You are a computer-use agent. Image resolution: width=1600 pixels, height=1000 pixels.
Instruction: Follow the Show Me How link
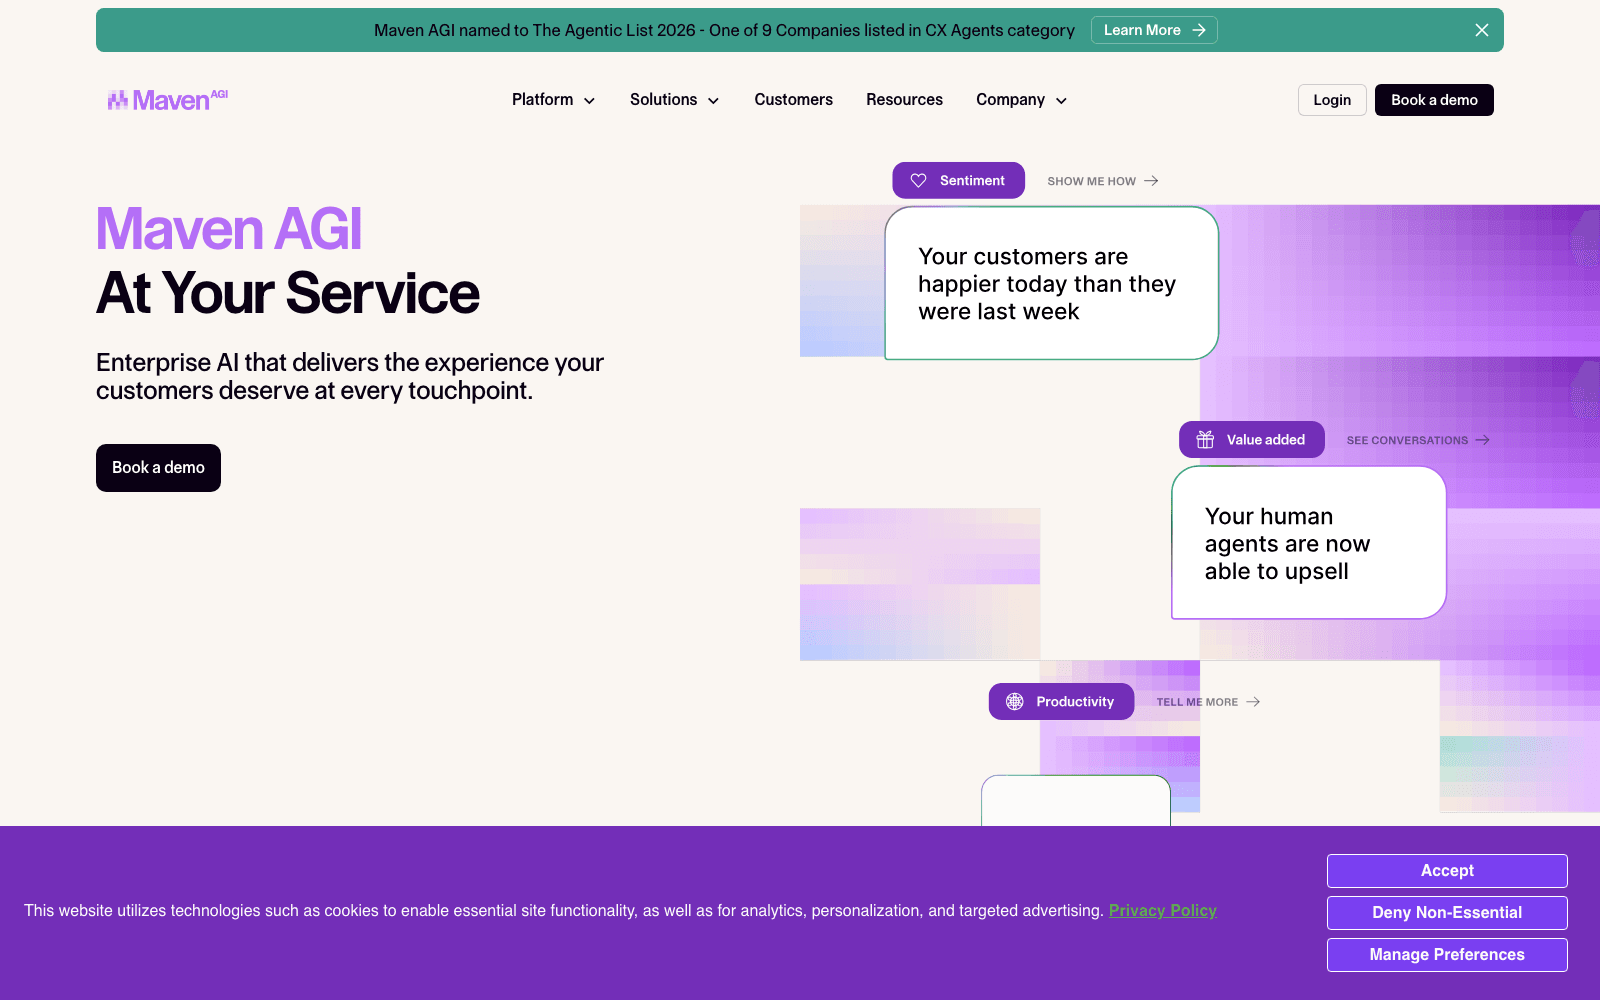(x=1102, y=181)
